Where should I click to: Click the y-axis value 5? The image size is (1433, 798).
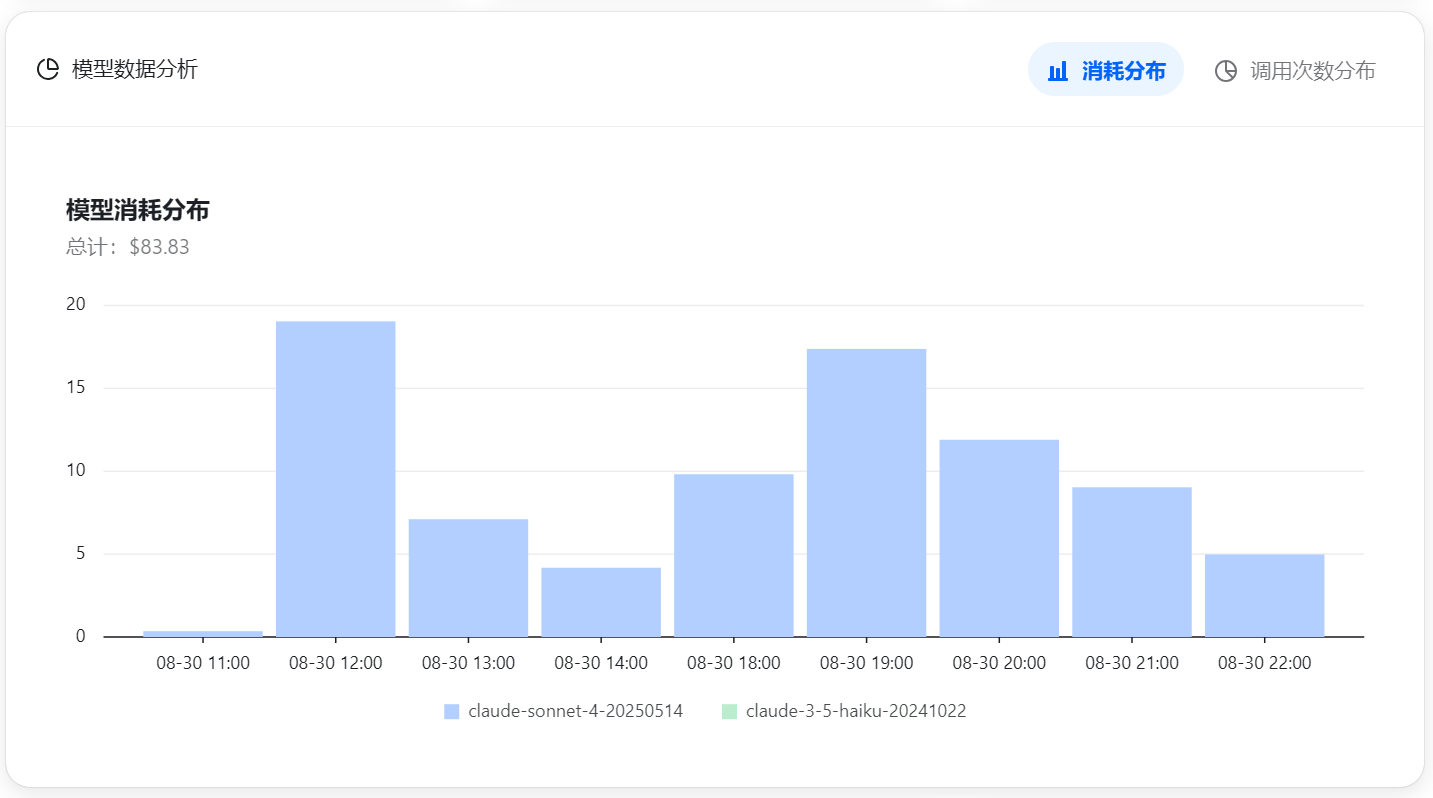(x=81, y=554)
